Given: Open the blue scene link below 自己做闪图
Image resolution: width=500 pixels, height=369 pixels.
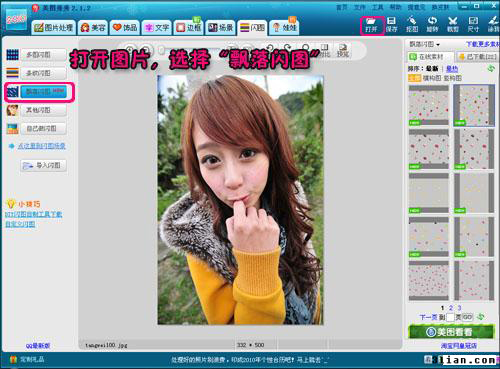Looking at the screenshot, I should 41,146.
